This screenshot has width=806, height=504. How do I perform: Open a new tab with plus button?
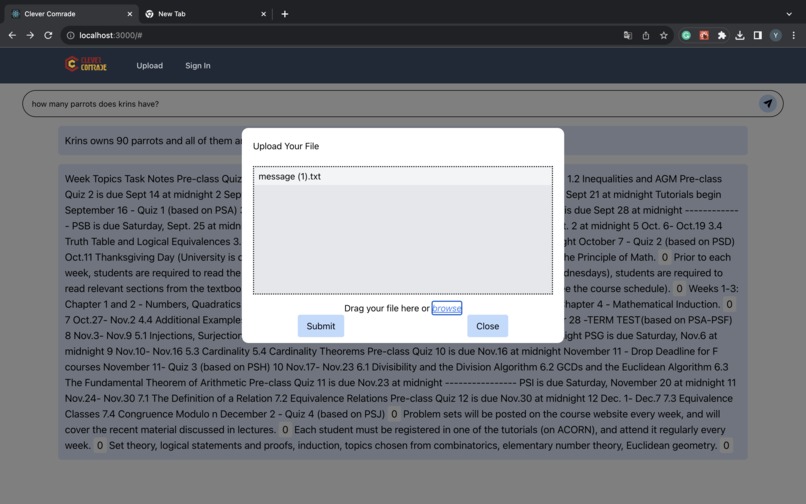[285, 14]
